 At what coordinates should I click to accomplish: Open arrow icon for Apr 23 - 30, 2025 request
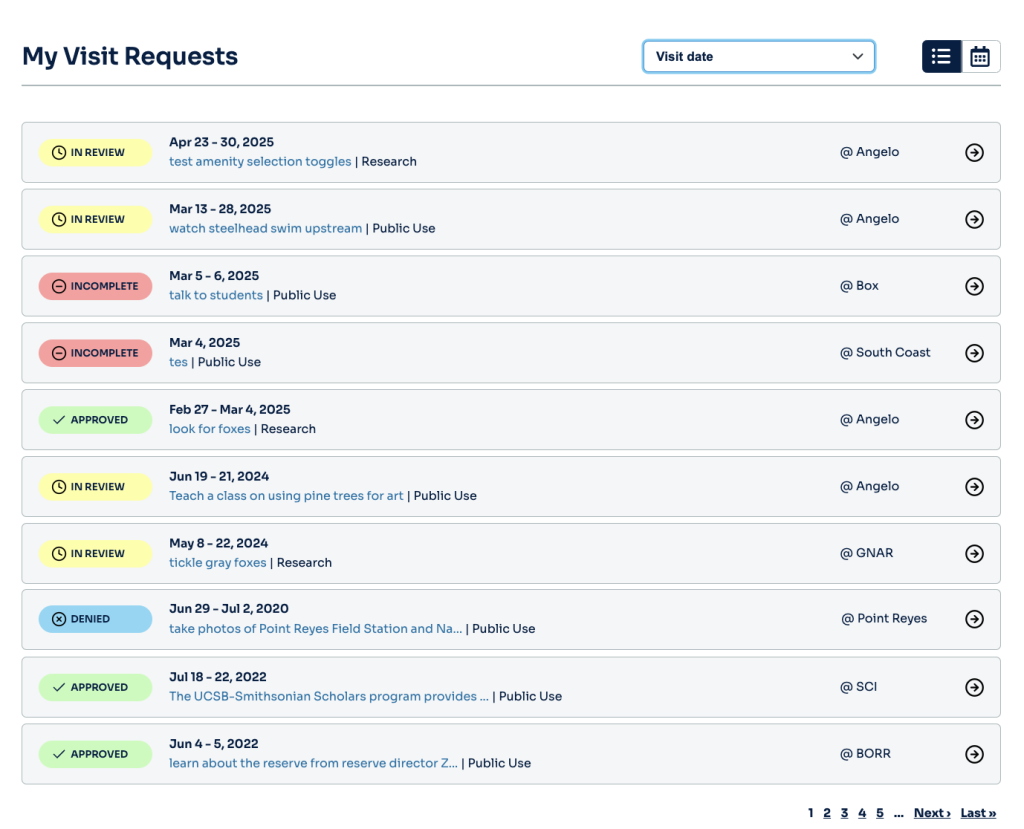coord(974,152)
